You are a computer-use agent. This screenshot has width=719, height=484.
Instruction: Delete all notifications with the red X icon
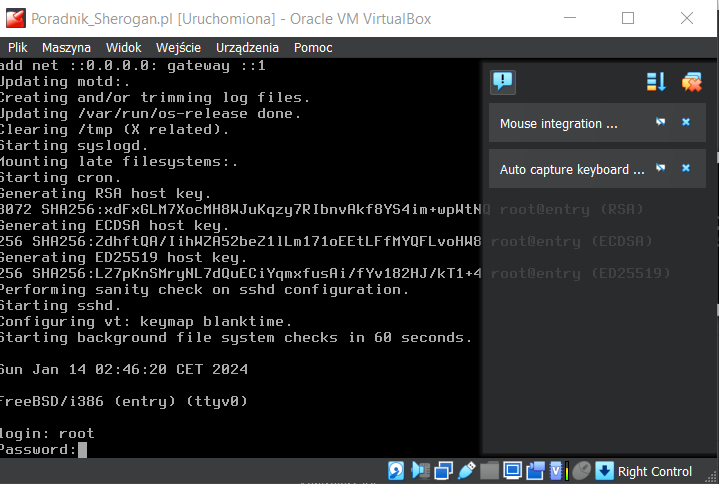(x=691, y=82)
